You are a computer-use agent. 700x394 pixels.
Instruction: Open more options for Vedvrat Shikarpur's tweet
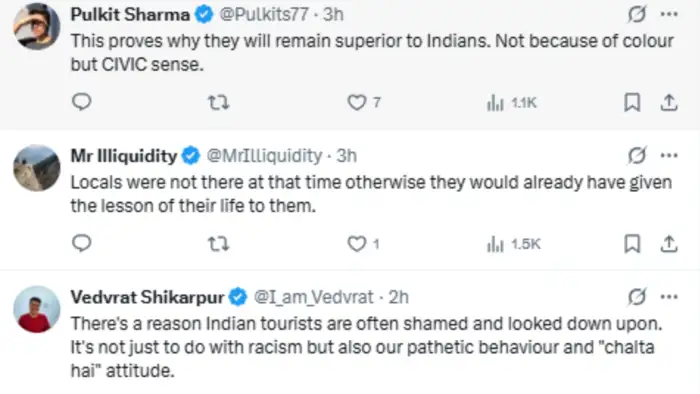(669, 297)
